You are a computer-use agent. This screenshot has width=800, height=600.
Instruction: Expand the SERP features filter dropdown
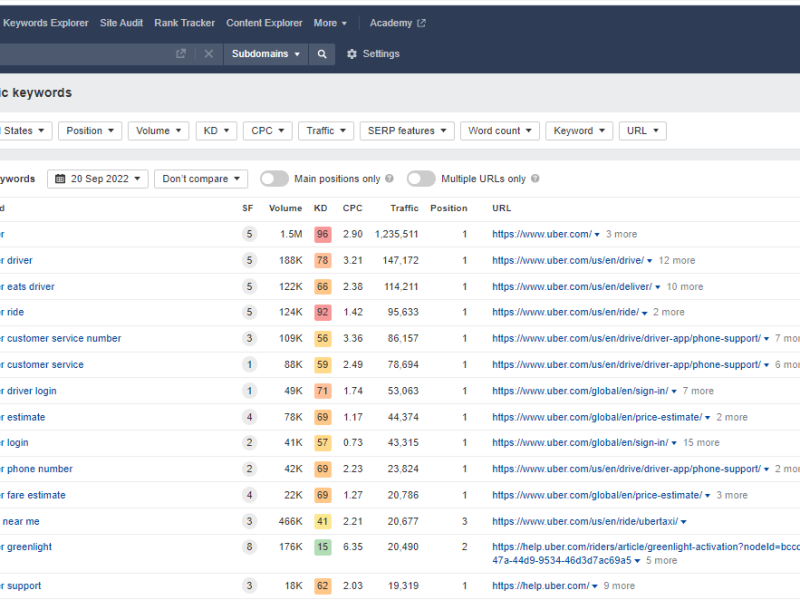pos(407,131)
